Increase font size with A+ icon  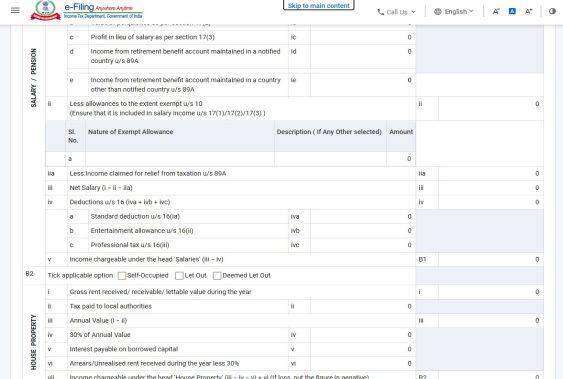tap(529, 11)
